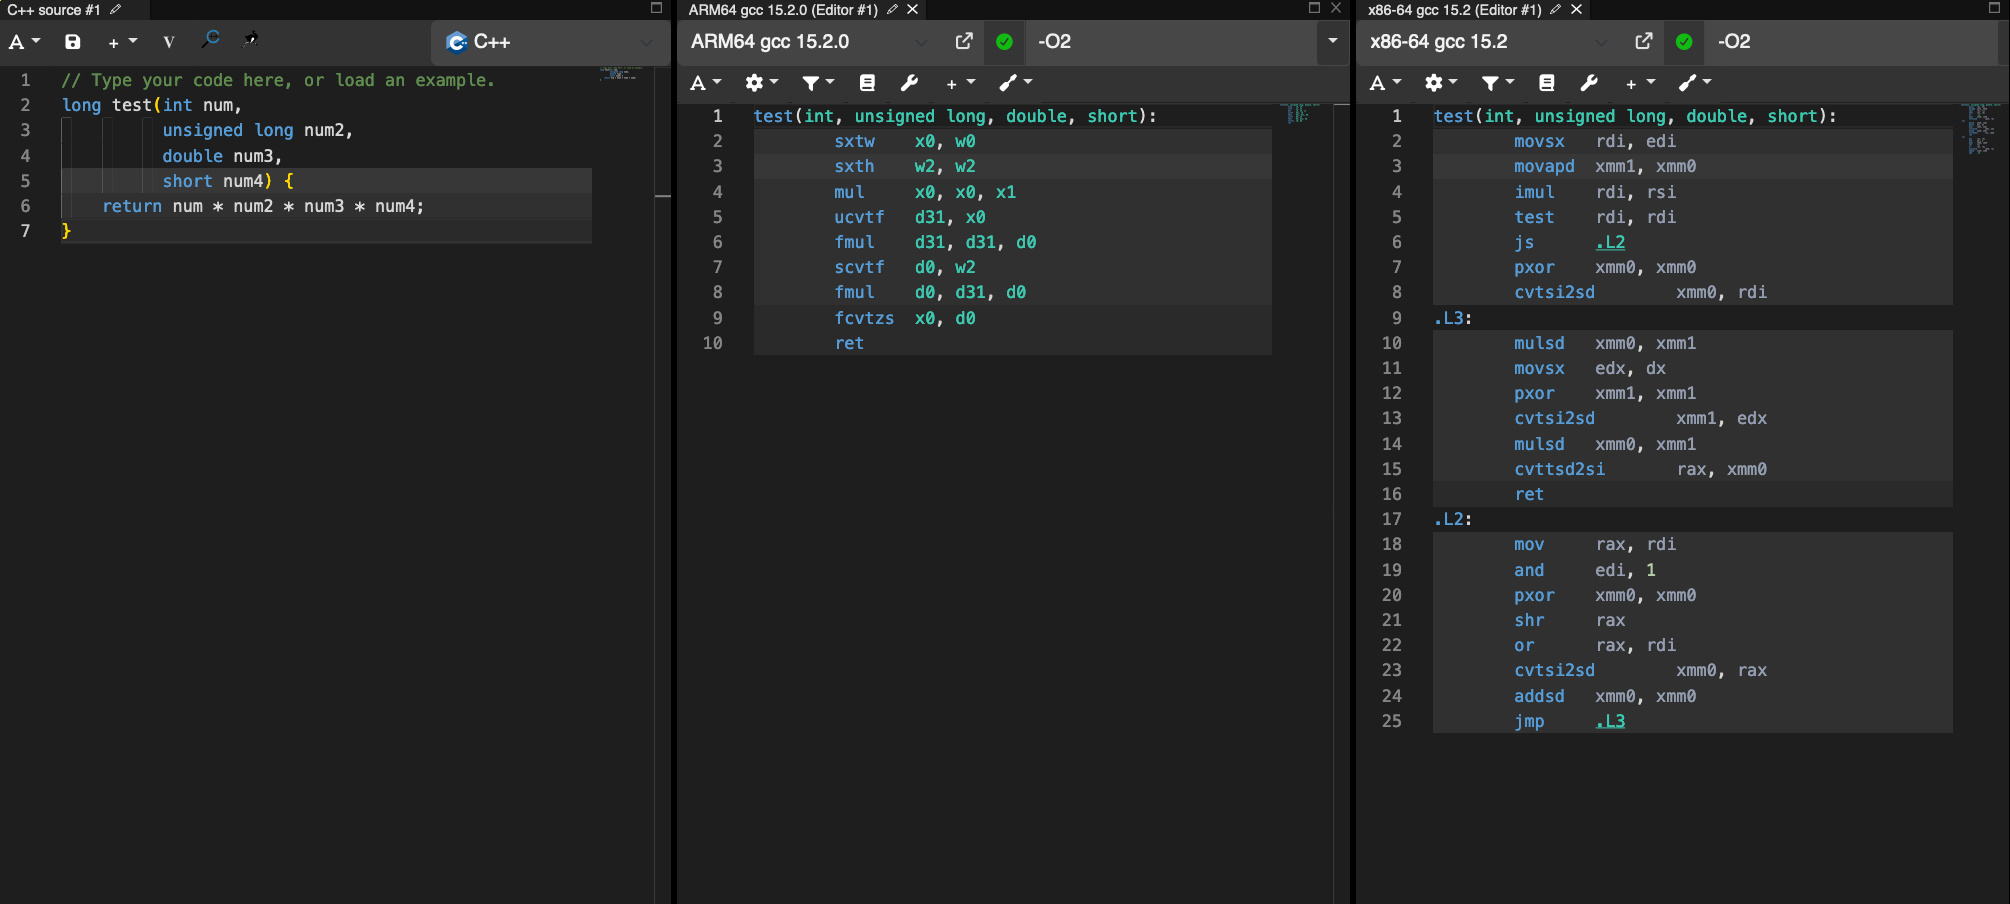2010x904 pixels.
Task: Click the x86-64 assembly minimap
Action: click(1978, 129)
